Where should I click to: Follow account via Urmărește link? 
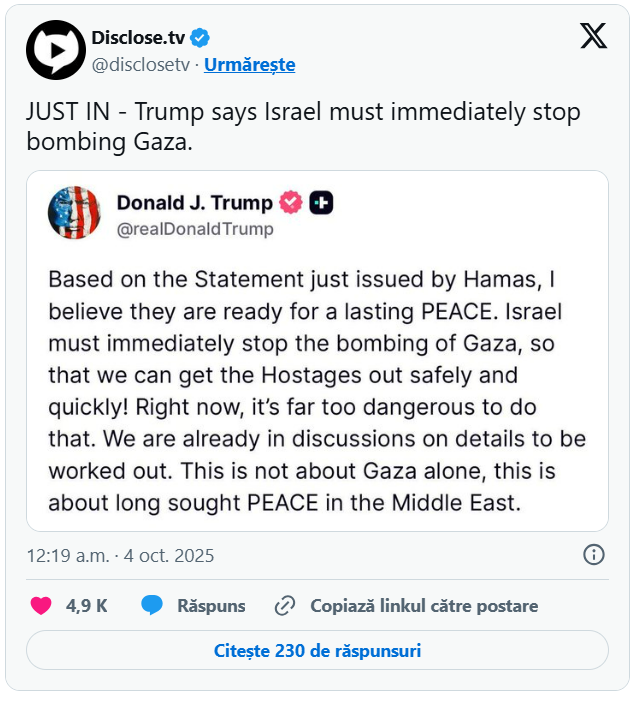pos(249,65)
